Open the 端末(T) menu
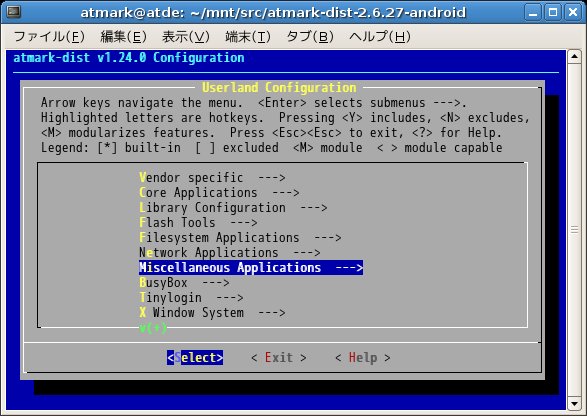Screen dimensions: 587x416 (247, 37)
